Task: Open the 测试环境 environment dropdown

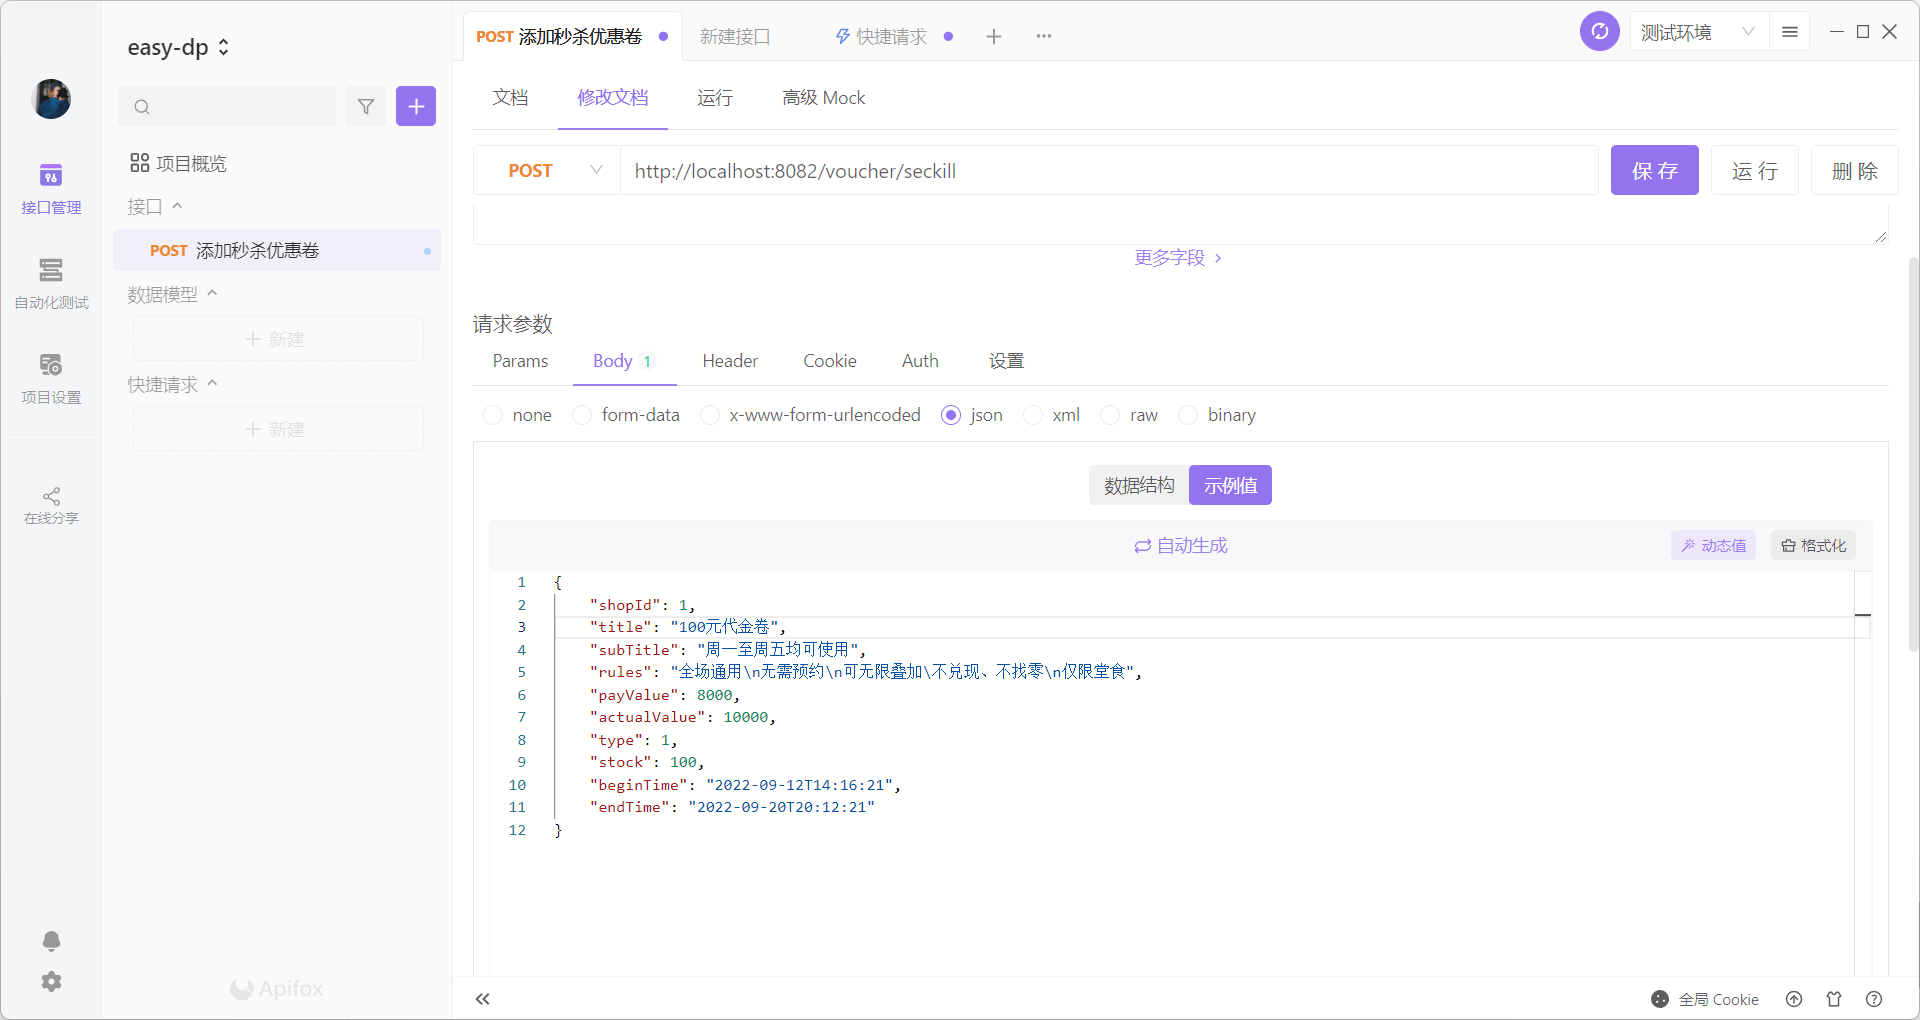Action: click(x=1698, y=32)
